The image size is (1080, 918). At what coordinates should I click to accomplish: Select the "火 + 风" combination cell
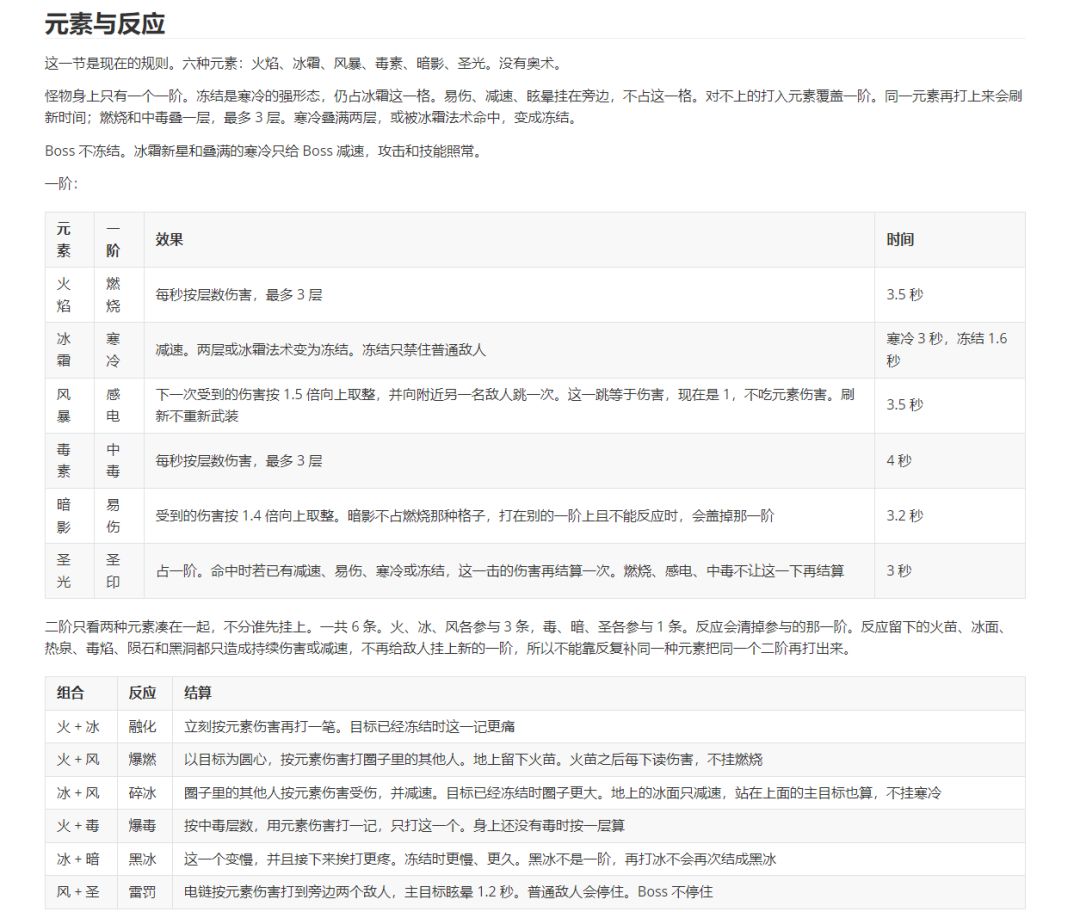coord(81,760)
